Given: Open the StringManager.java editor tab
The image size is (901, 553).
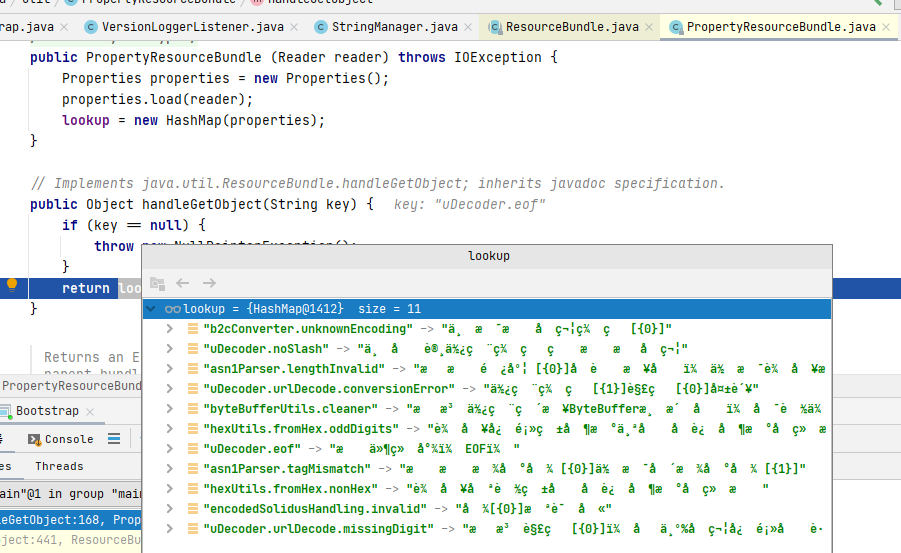Looking at the screenshot, I should tap(394, 27).
